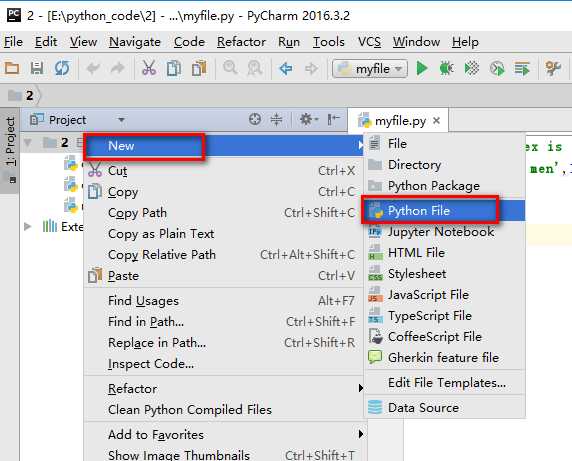Select Python File in New submenu
The image size is (572, 461).
tap(445, 210)
